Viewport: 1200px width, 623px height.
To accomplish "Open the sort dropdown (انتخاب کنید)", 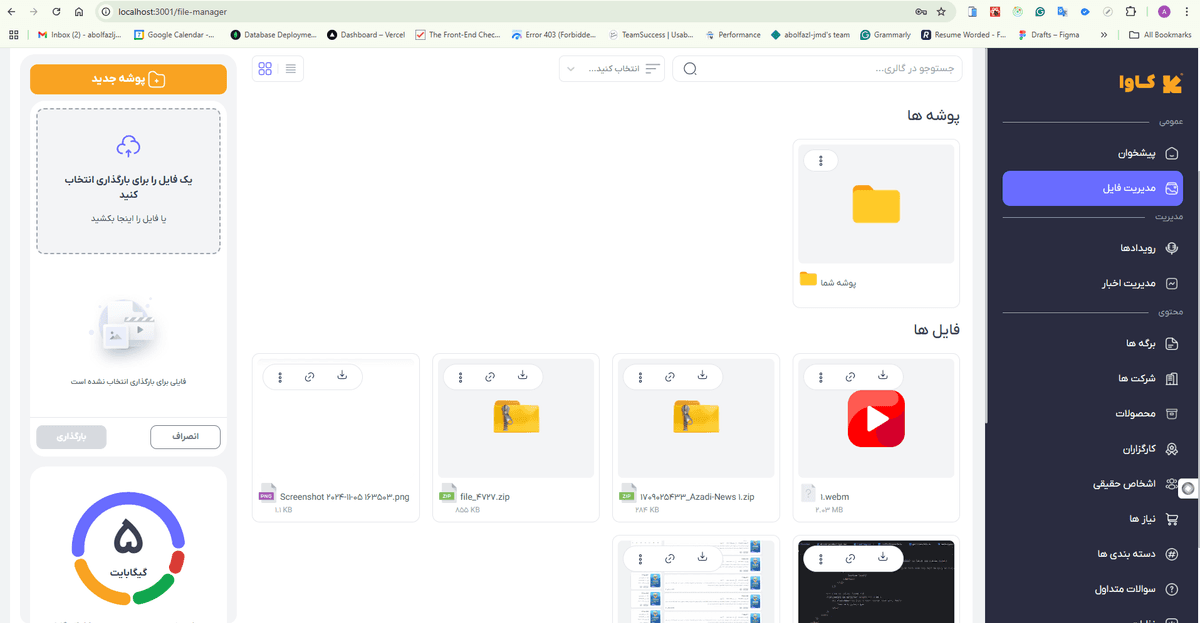I will pos(611,69).
